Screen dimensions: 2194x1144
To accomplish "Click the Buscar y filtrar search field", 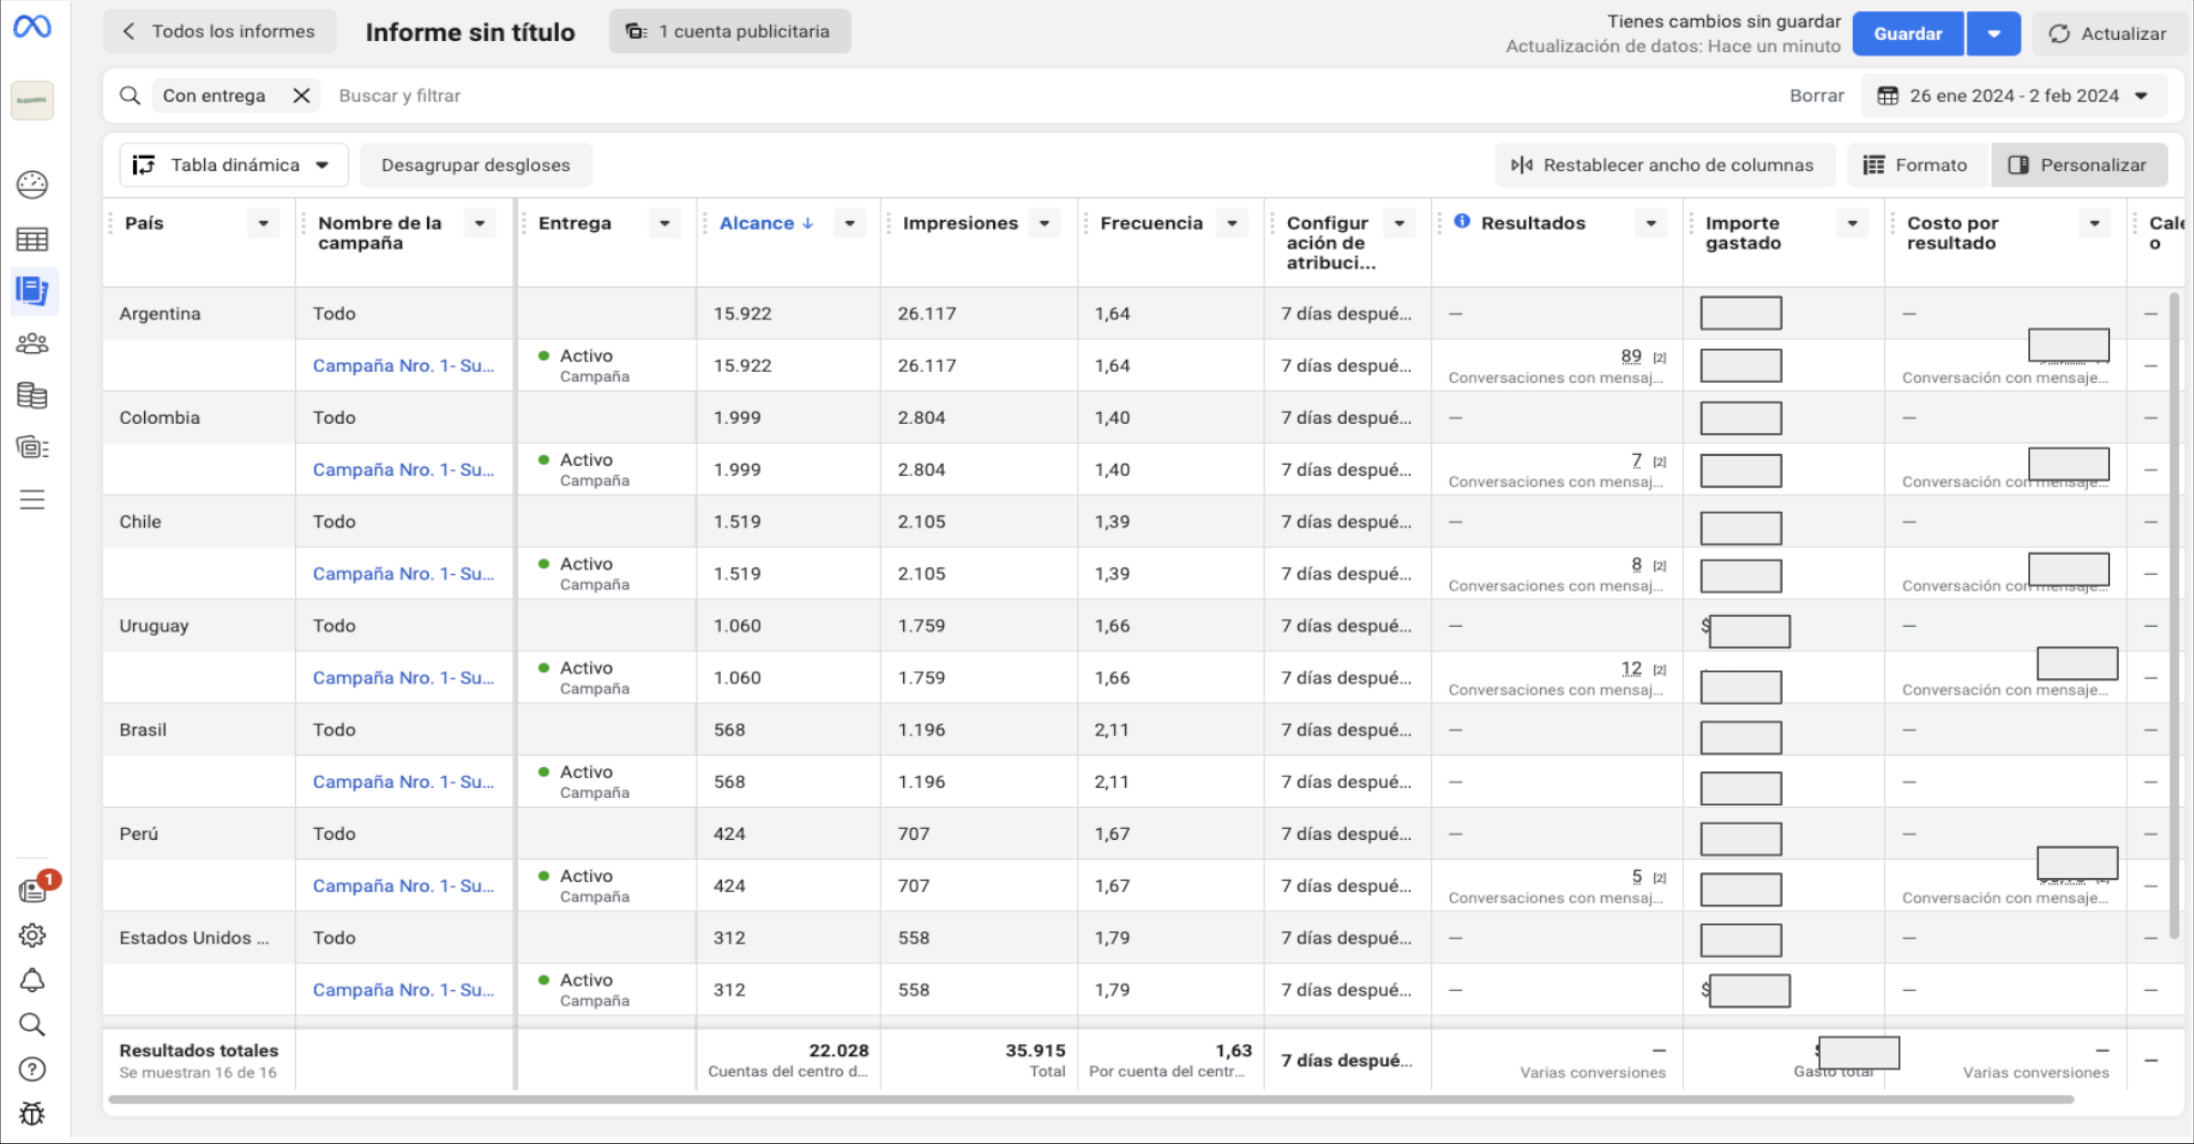I will pos(400,96).
